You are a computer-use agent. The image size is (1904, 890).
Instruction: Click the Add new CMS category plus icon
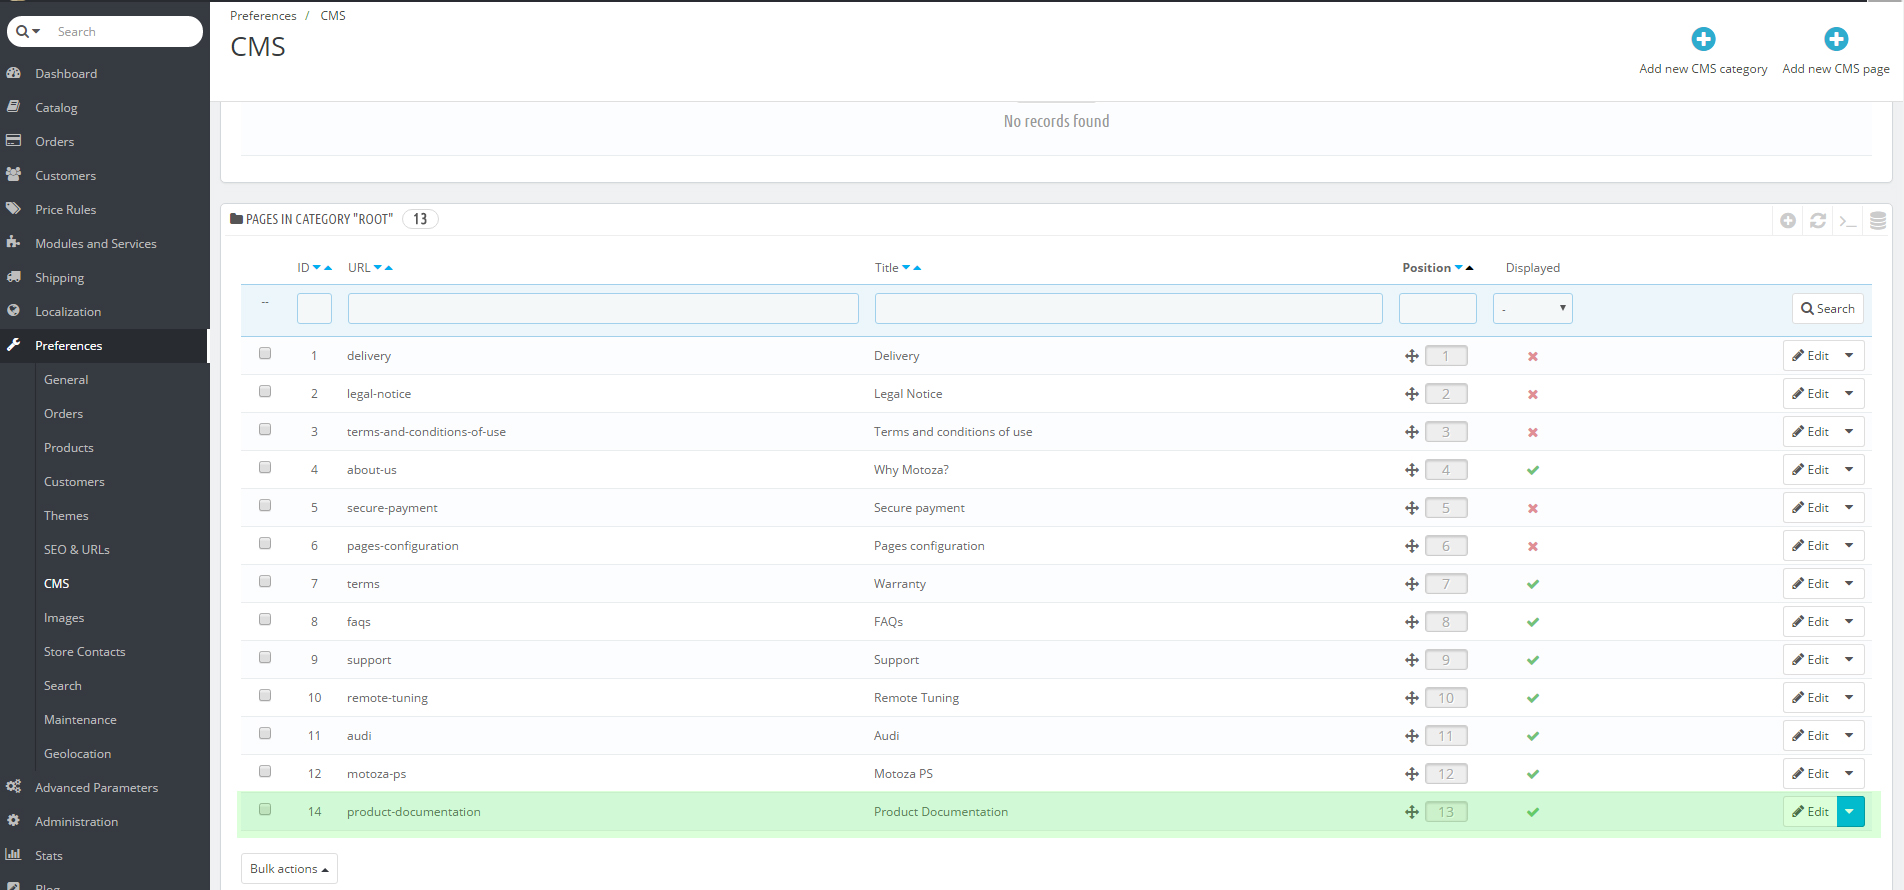1703,39
